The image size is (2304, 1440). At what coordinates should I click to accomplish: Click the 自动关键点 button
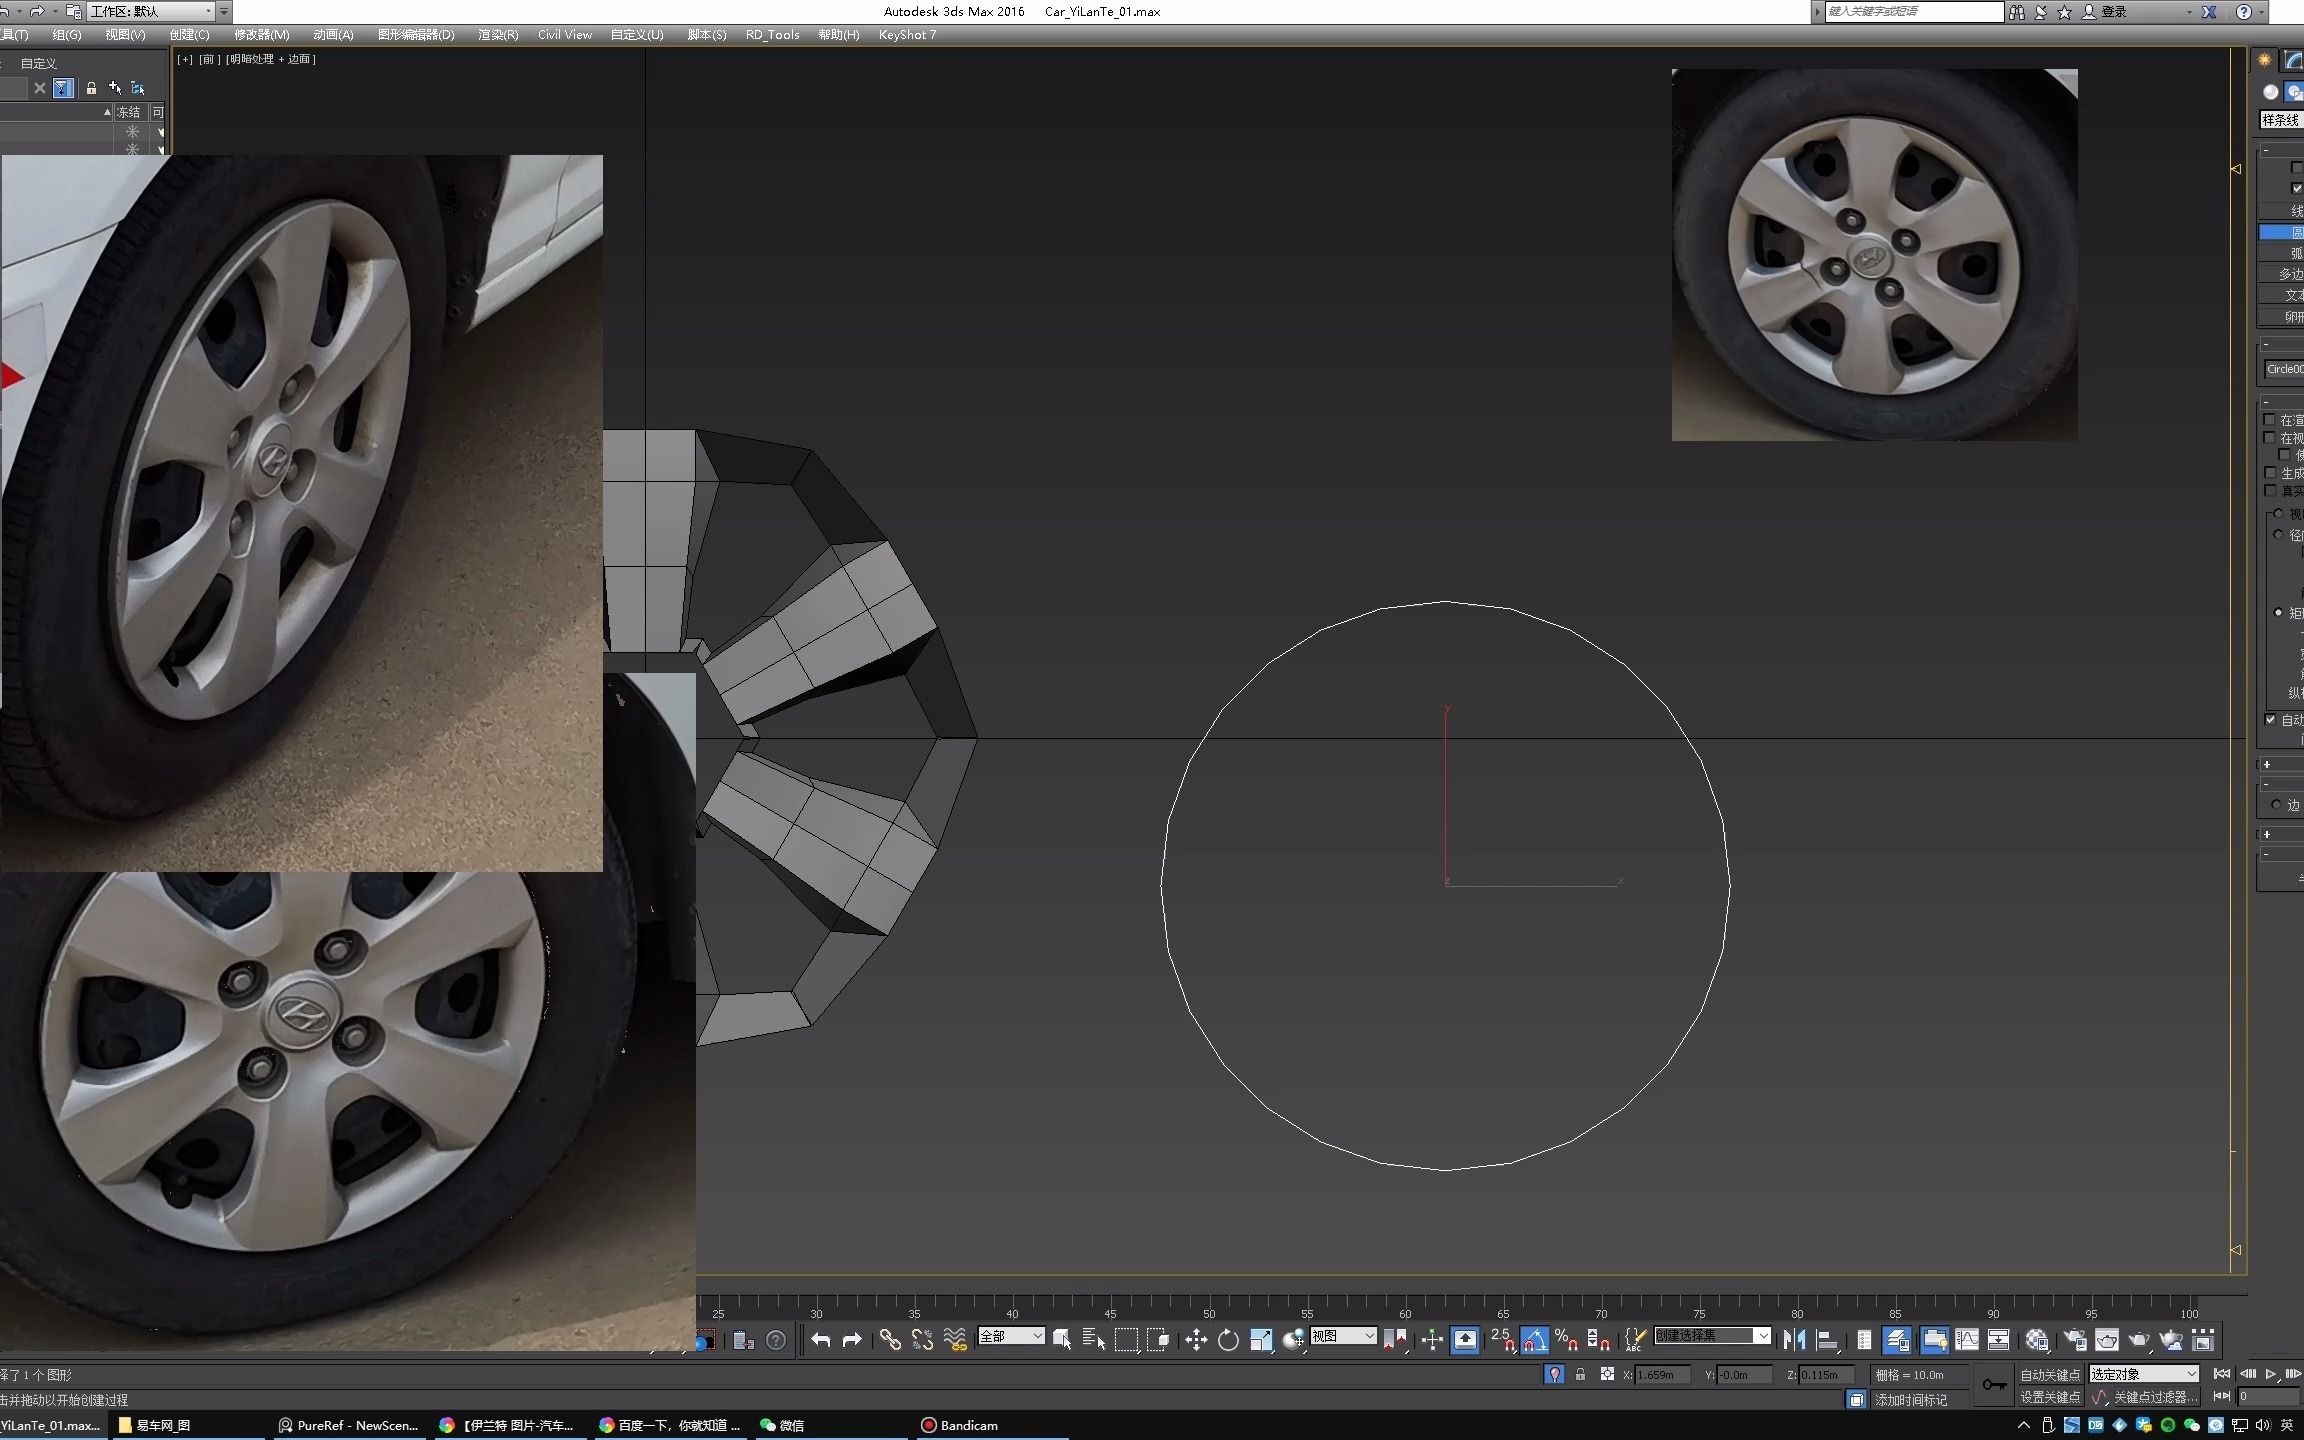2049,1375
